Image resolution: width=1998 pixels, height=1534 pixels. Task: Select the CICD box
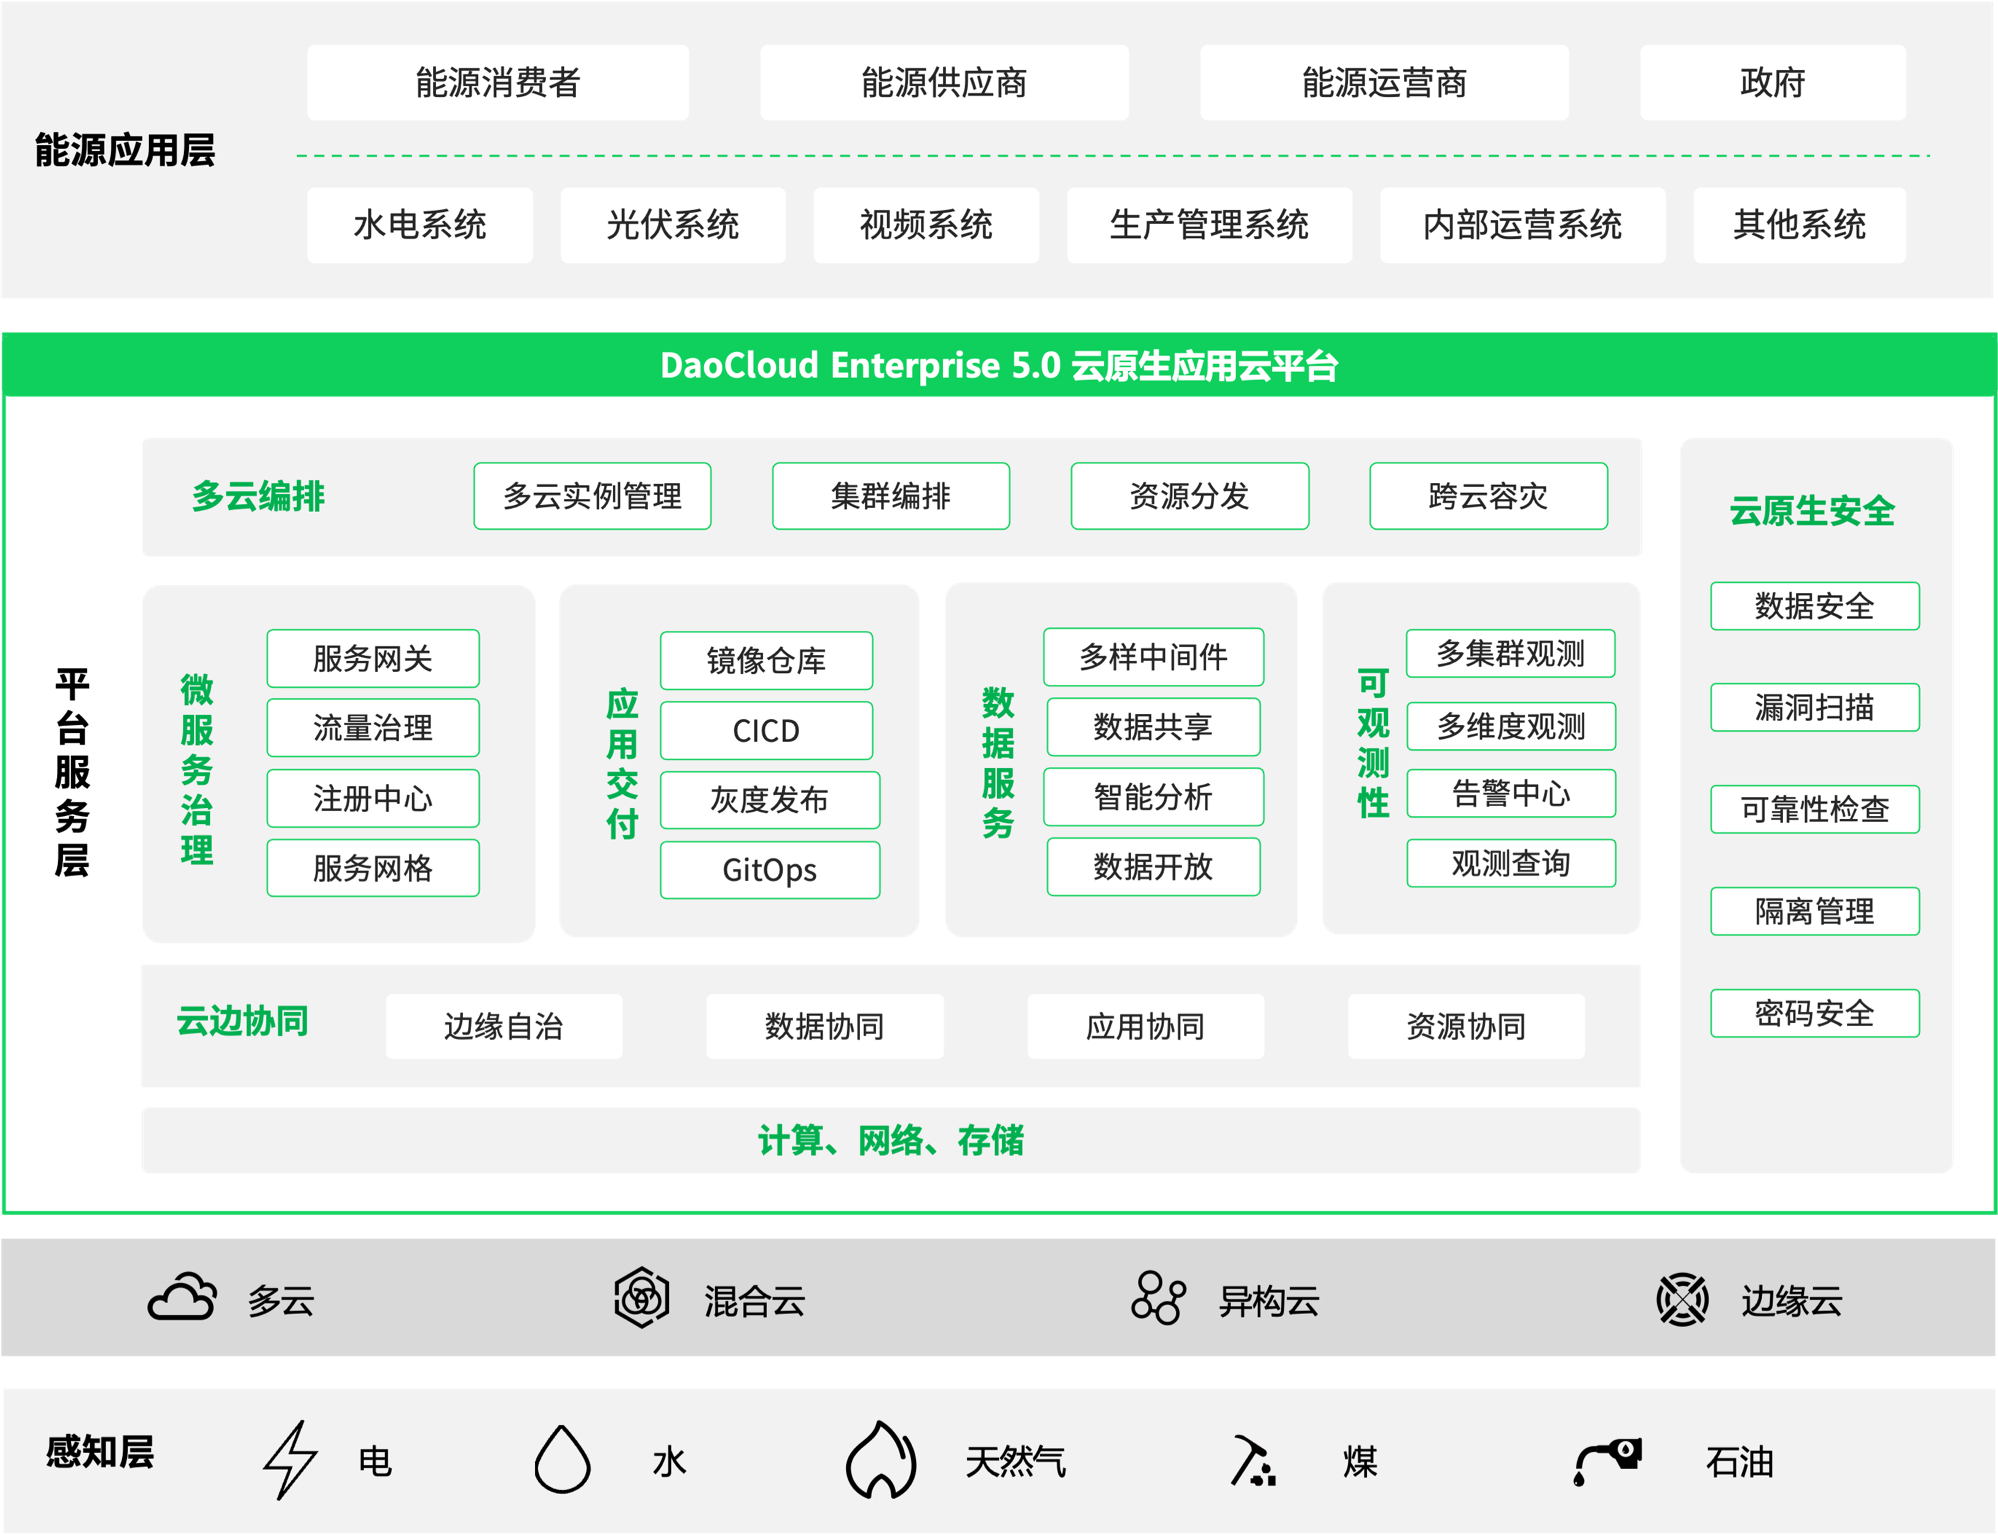pos(766,730)
